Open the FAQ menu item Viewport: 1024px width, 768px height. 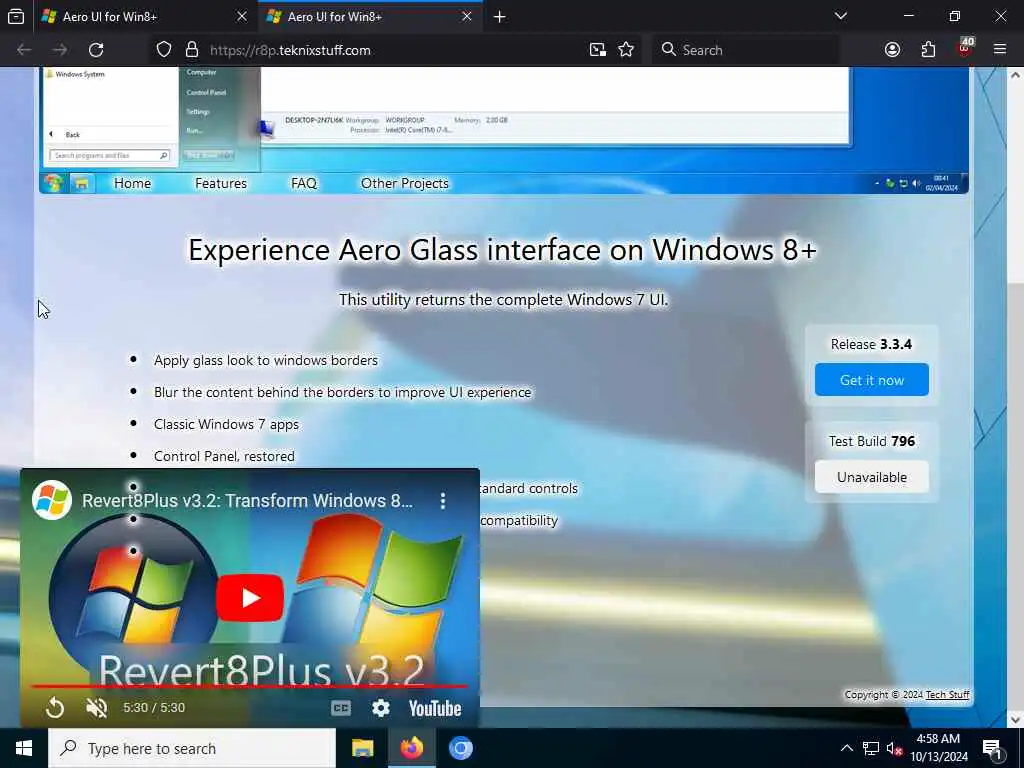coord(304,184)
